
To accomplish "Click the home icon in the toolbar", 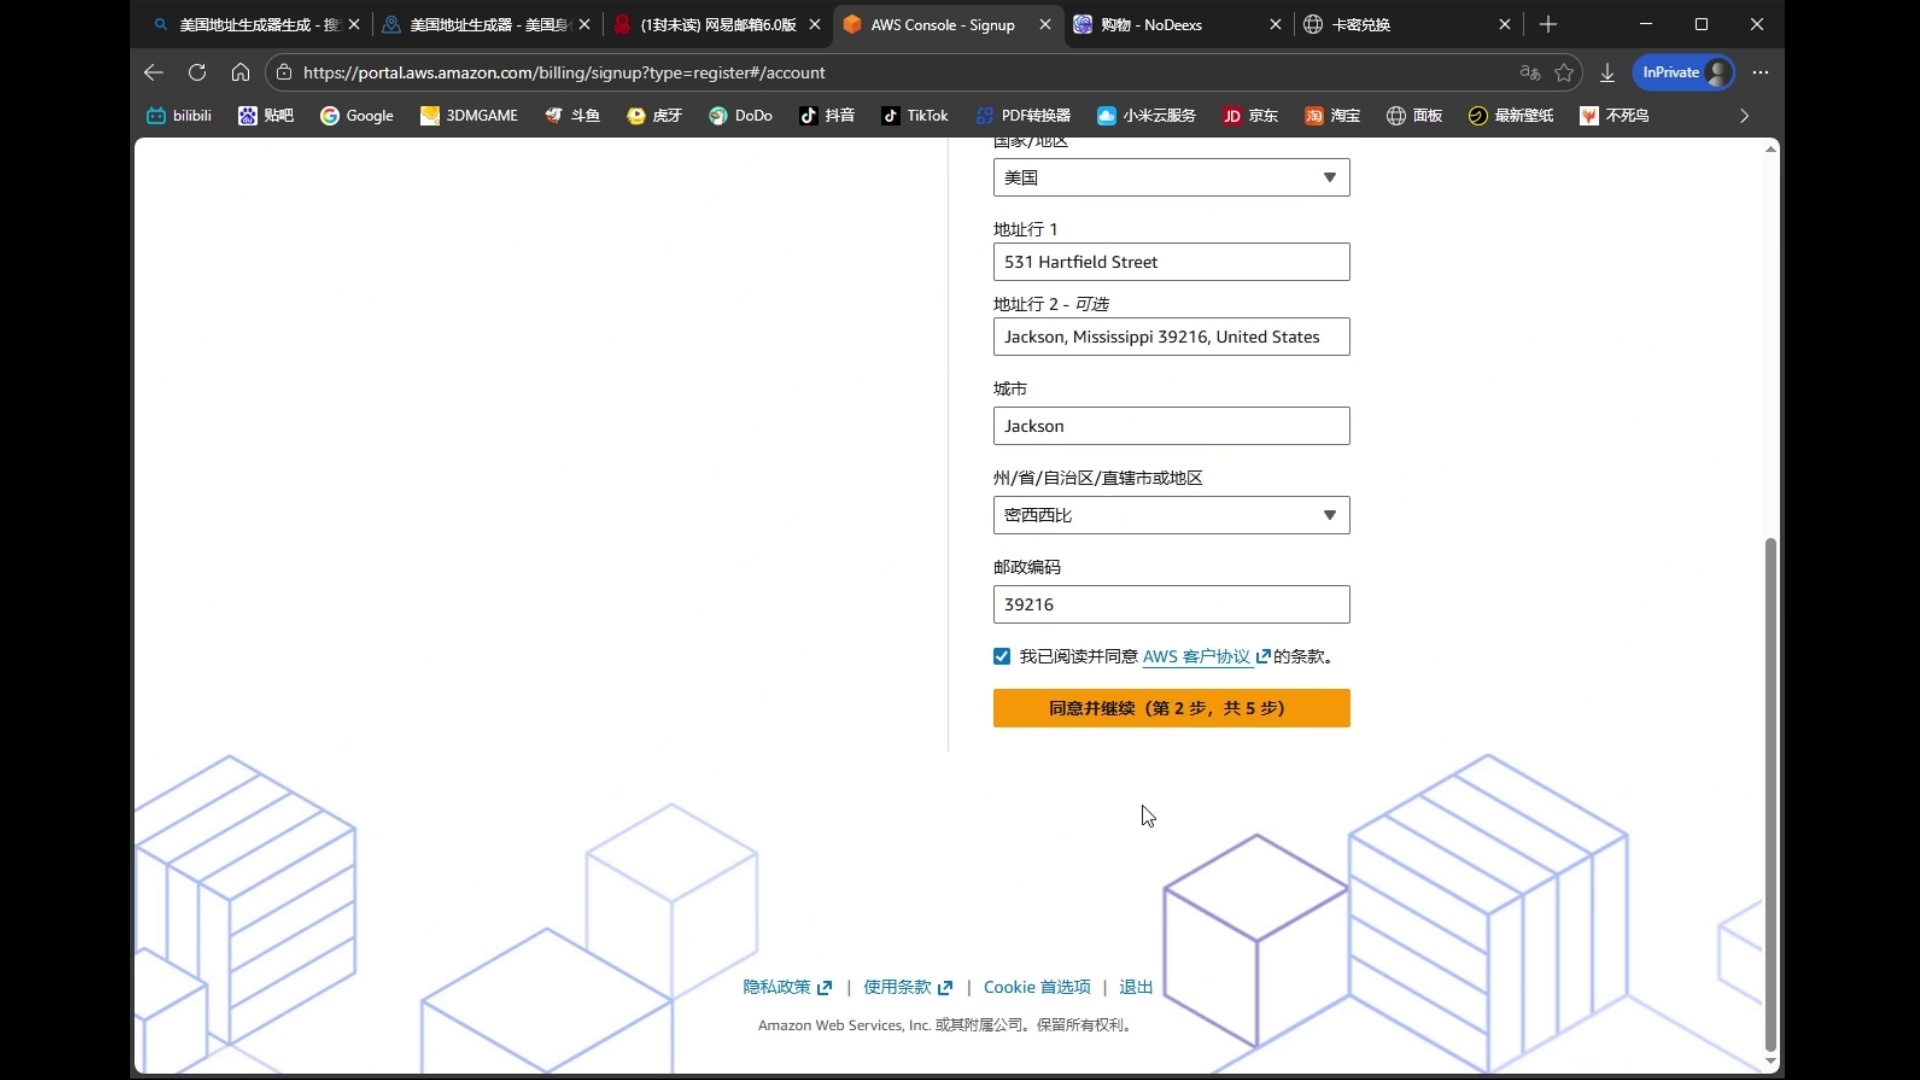I will pyautogui.click(x=240, y=72).
